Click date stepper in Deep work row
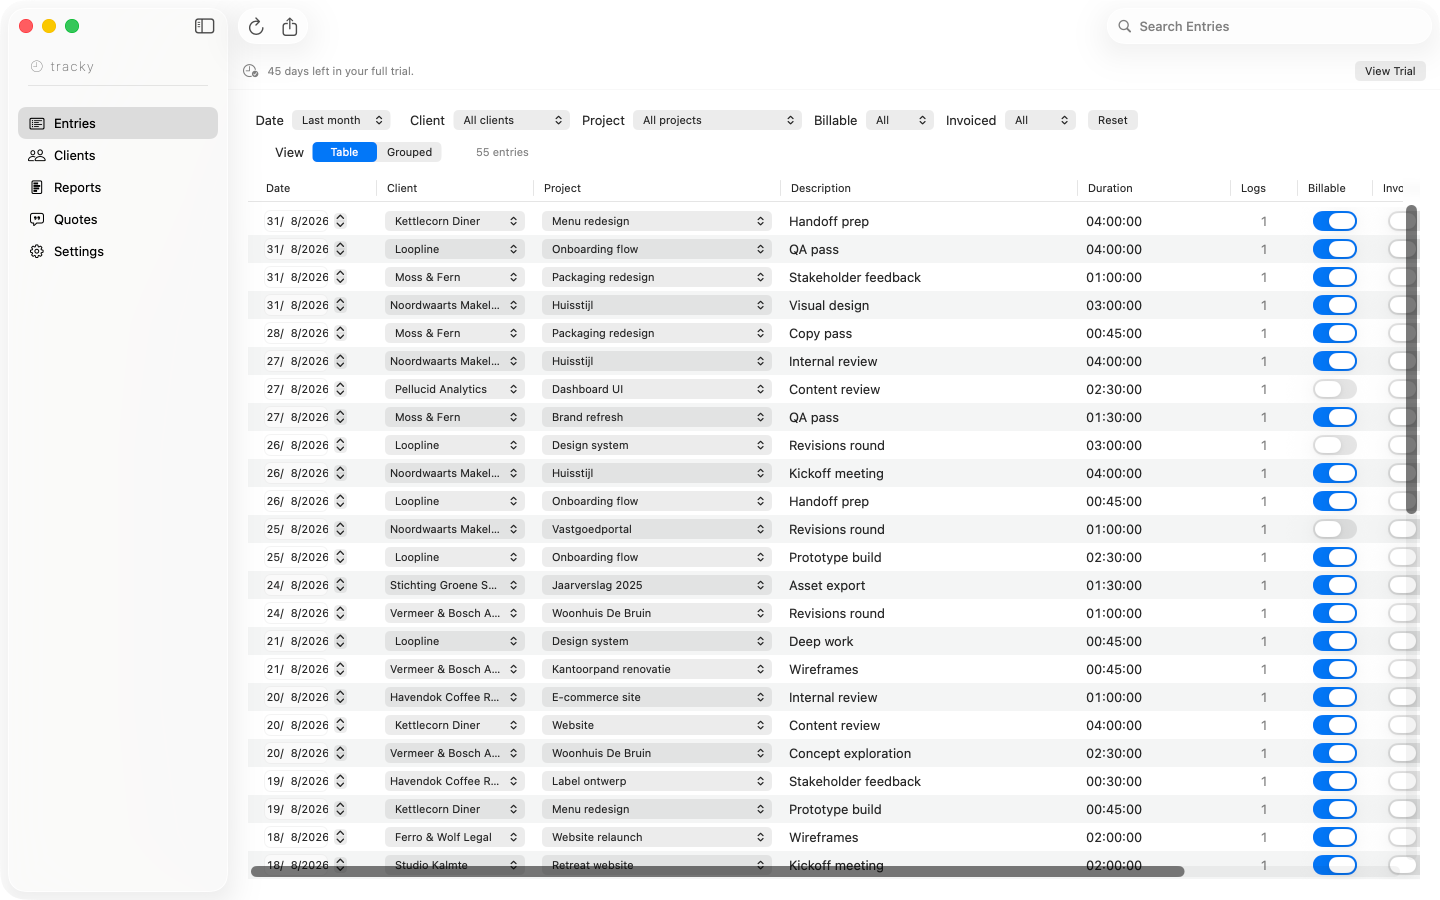The width and height of the screenshot is (1440, 900). point(340,642)
